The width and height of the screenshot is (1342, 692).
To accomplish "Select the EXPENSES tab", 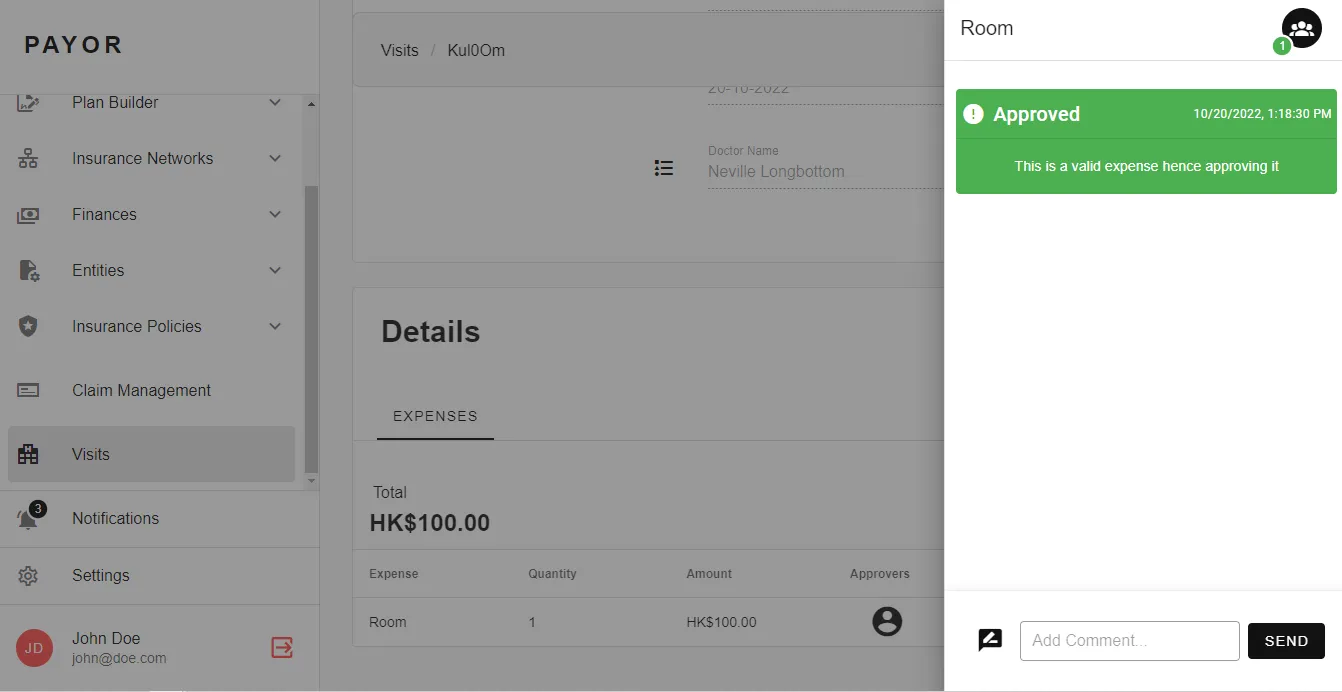I will 435,416.
